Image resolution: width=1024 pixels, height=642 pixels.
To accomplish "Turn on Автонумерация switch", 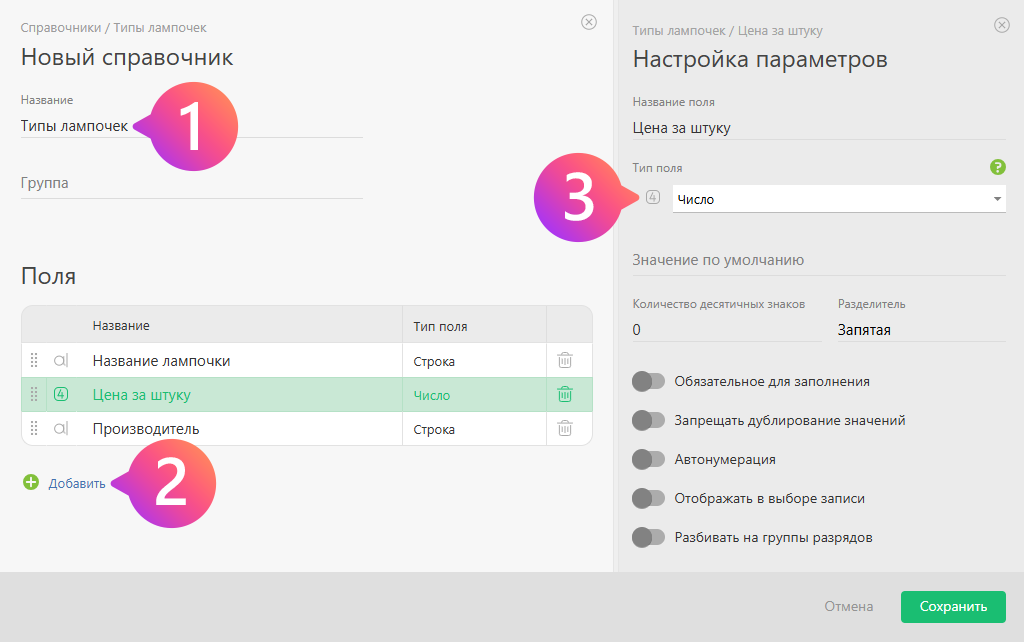I will [648, 459].
